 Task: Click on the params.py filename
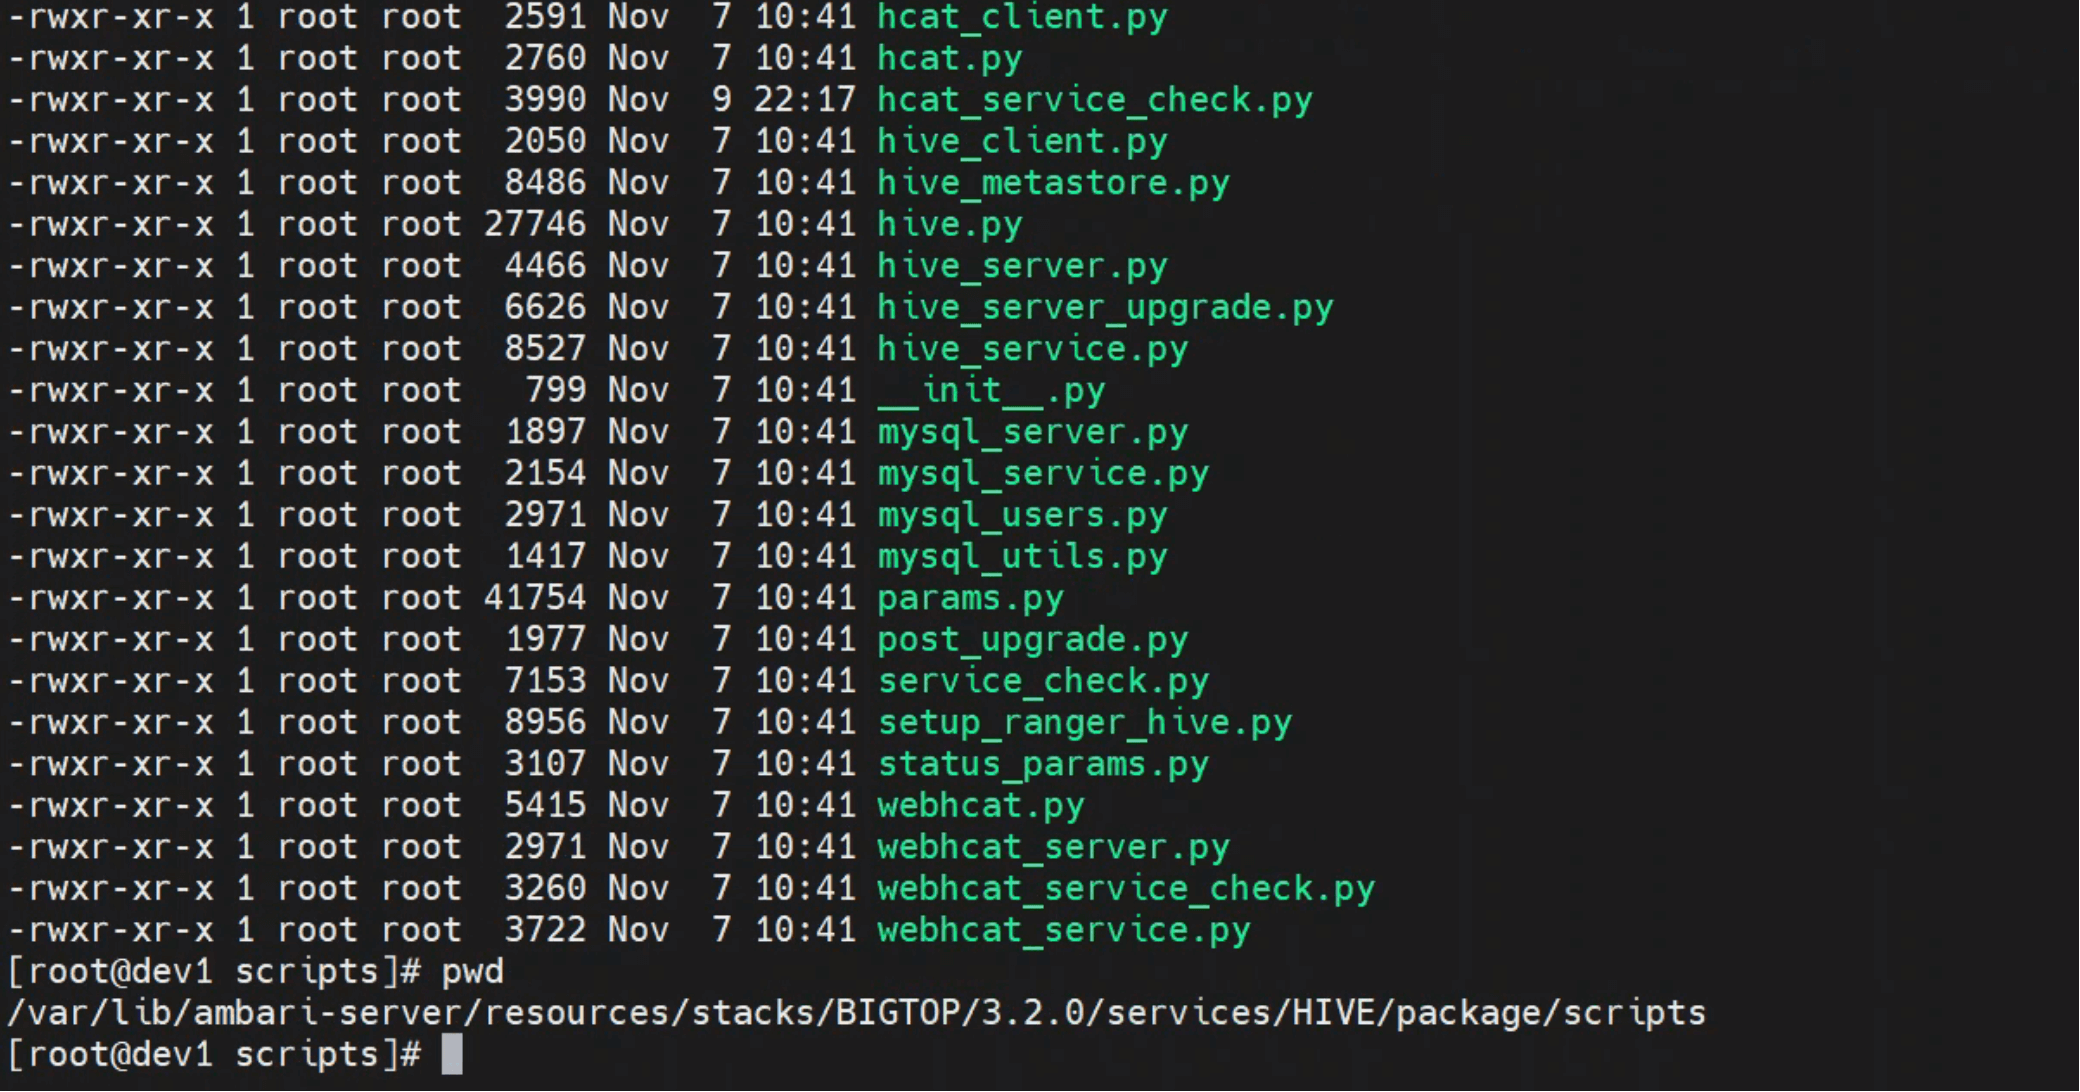(970, 598)
